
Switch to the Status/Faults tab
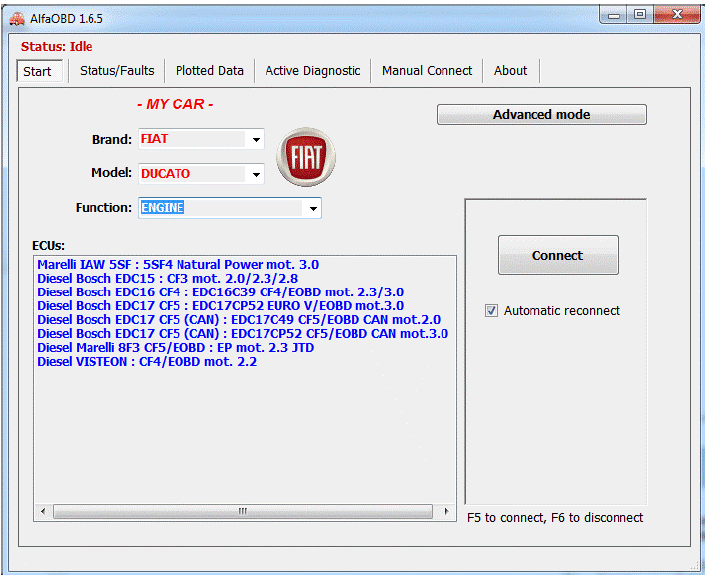pos(117,71)
